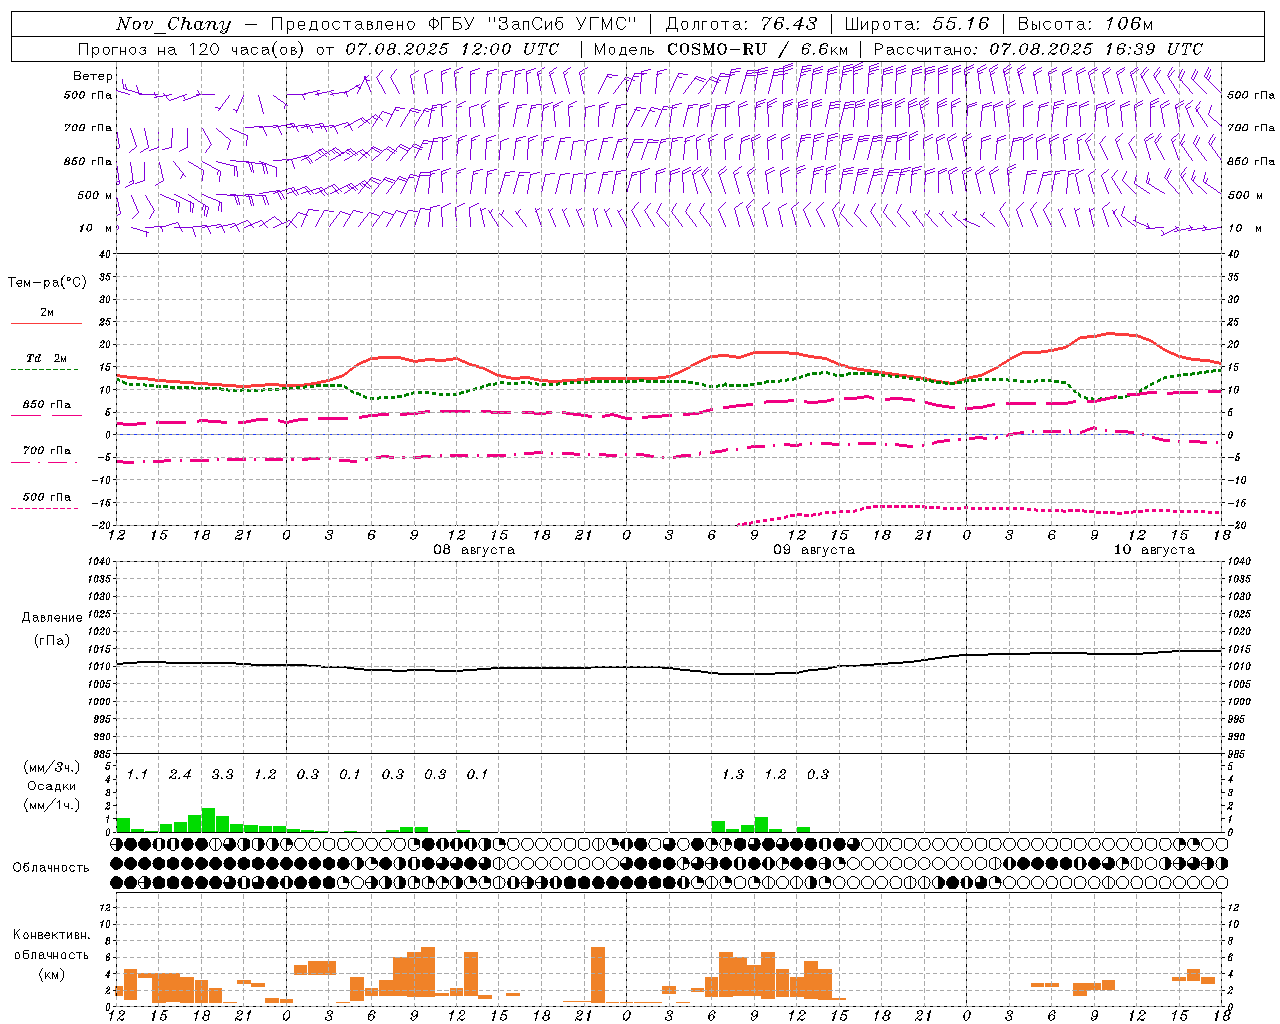The image size is (1280, 1024).
Task: Click the 3-hour precipitation value 2.4
Action: coord(180,774)
